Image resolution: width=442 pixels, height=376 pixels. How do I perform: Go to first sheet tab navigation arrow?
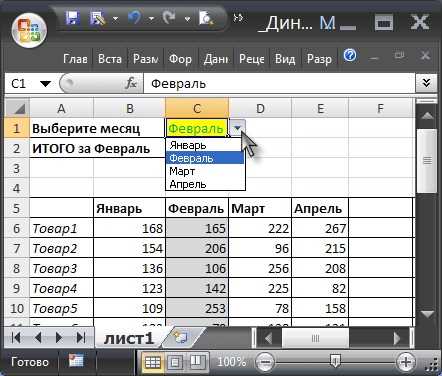[15, 338]
